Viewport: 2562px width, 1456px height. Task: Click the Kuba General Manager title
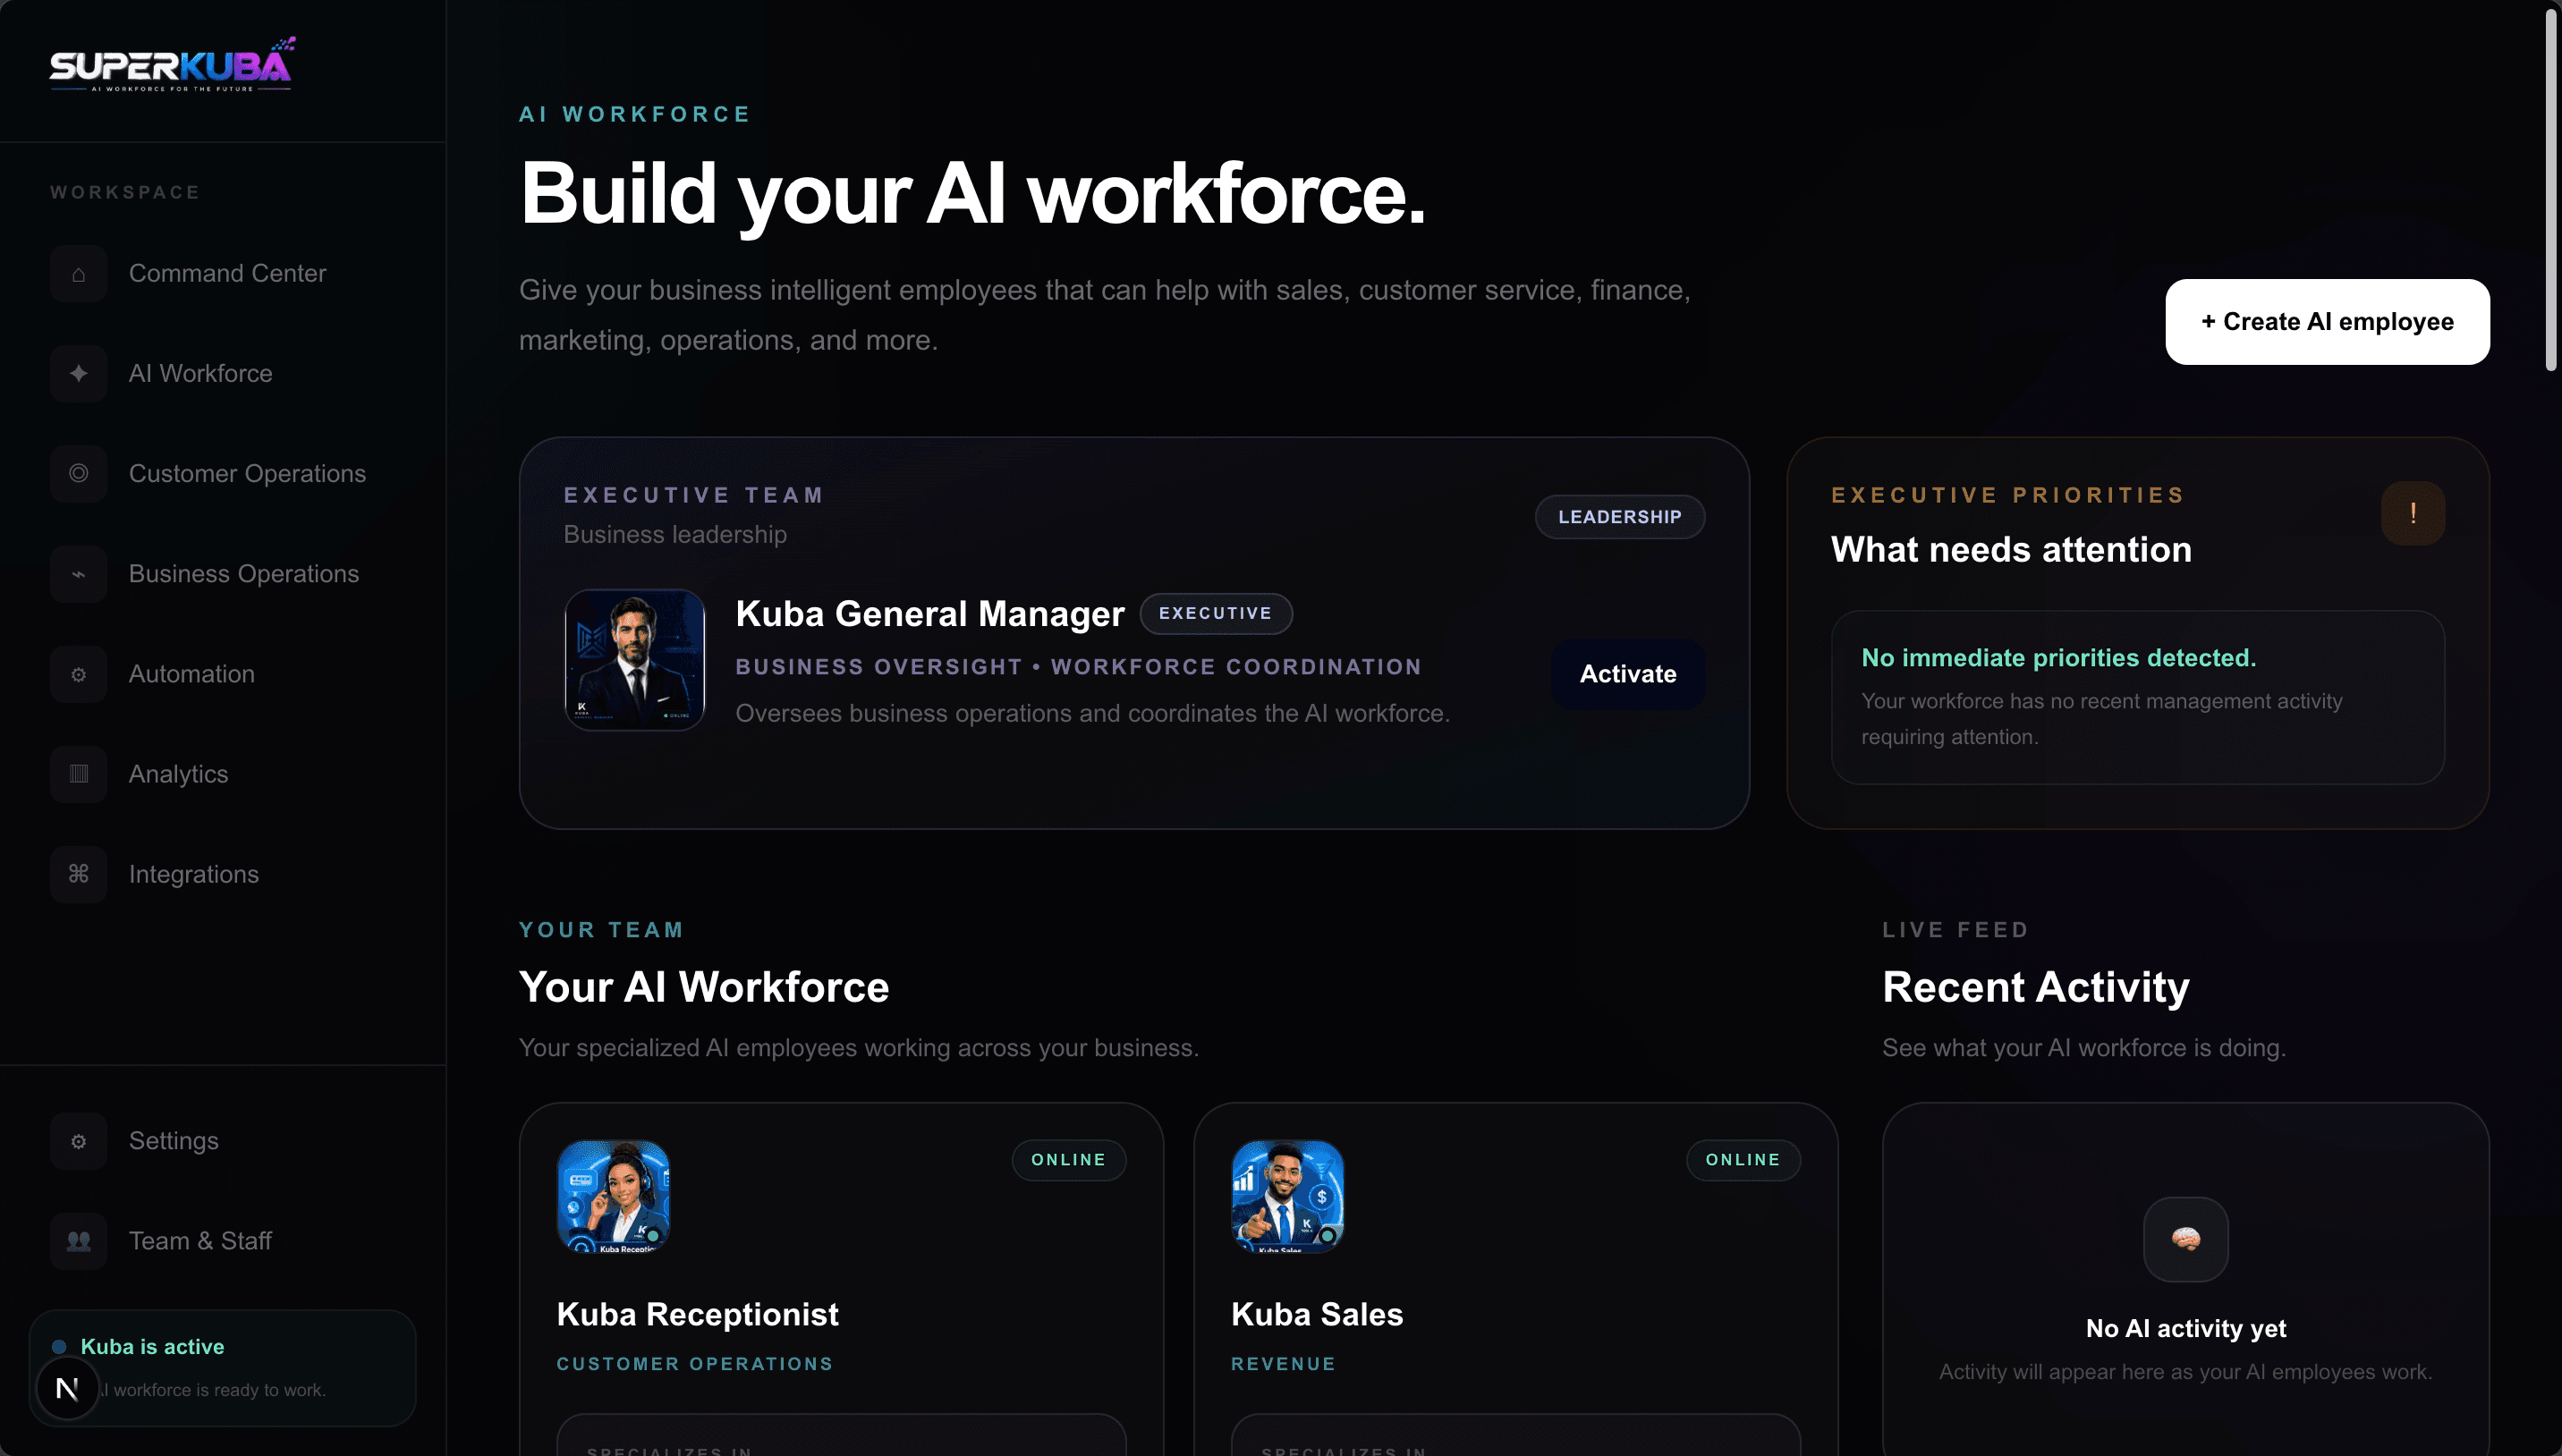(929, 614)
